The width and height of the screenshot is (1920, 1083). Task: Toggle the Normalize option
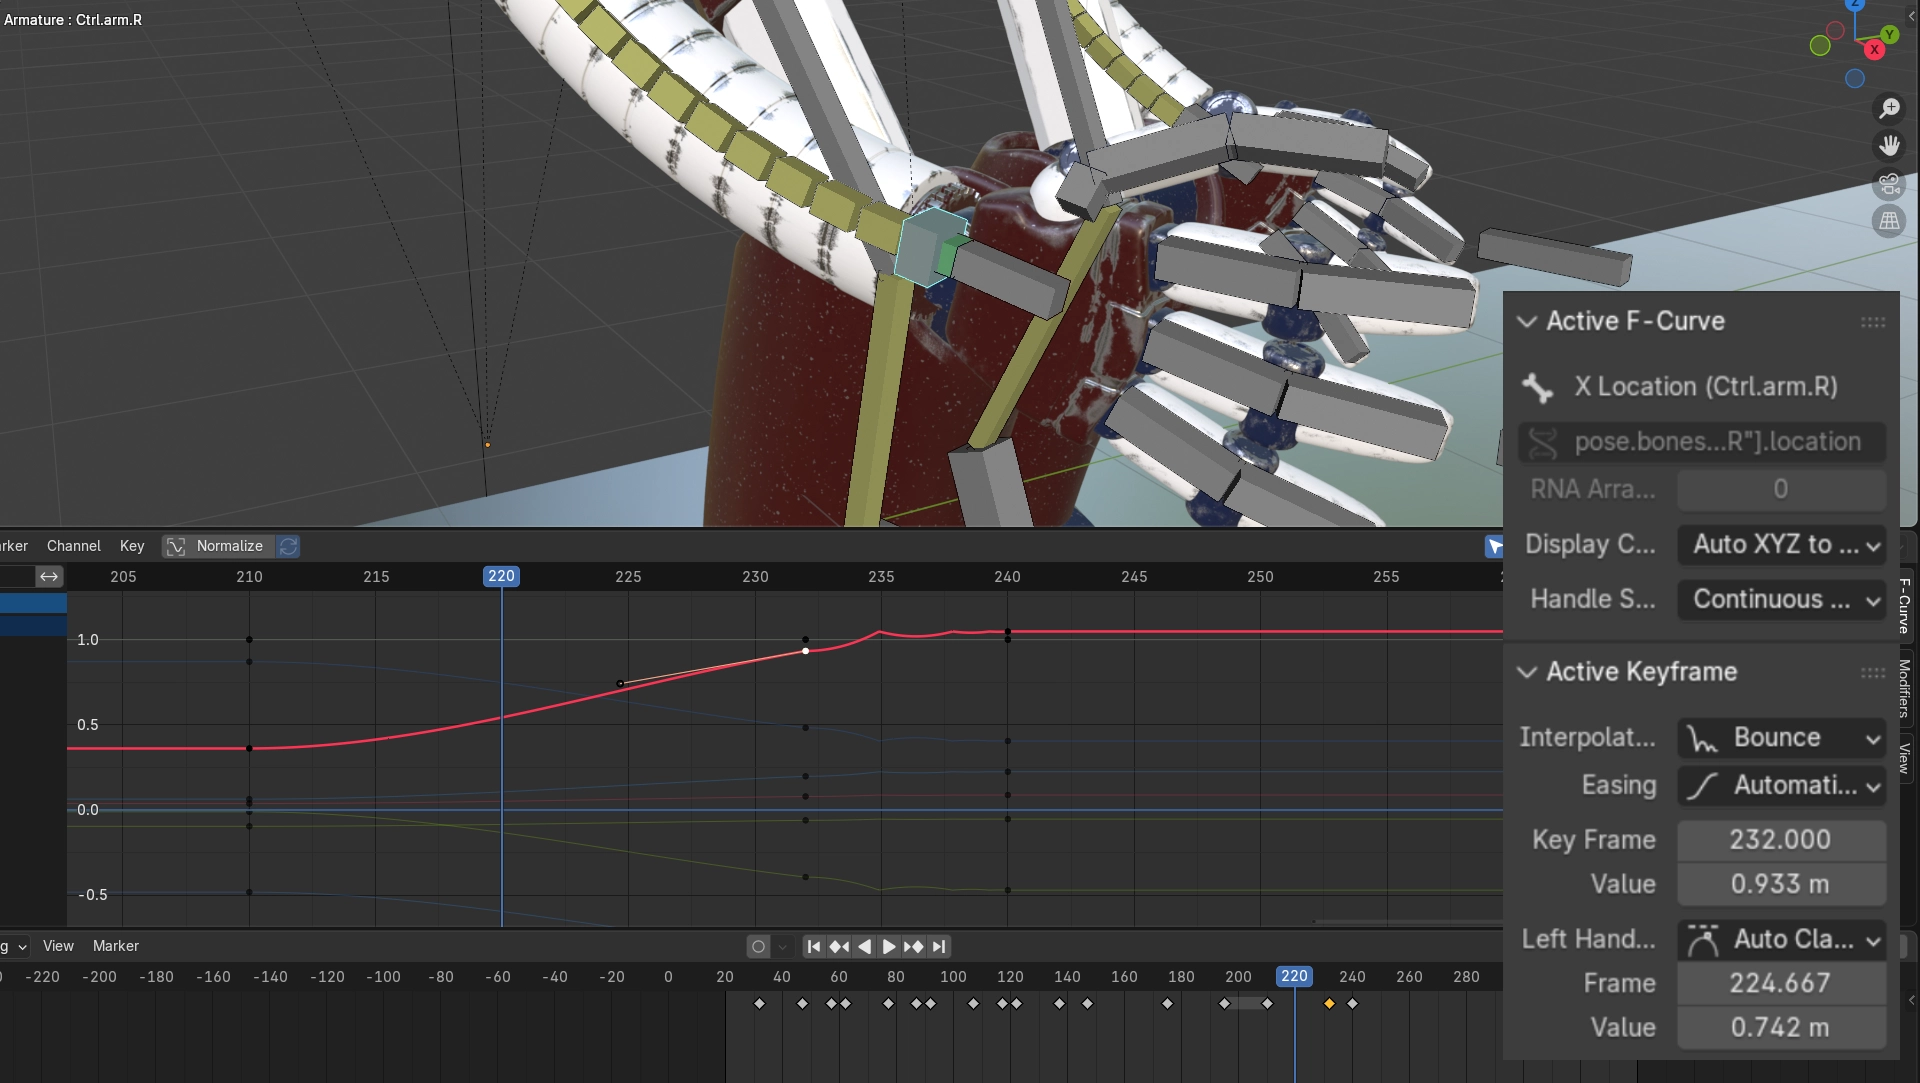click(x=218, y=546)
